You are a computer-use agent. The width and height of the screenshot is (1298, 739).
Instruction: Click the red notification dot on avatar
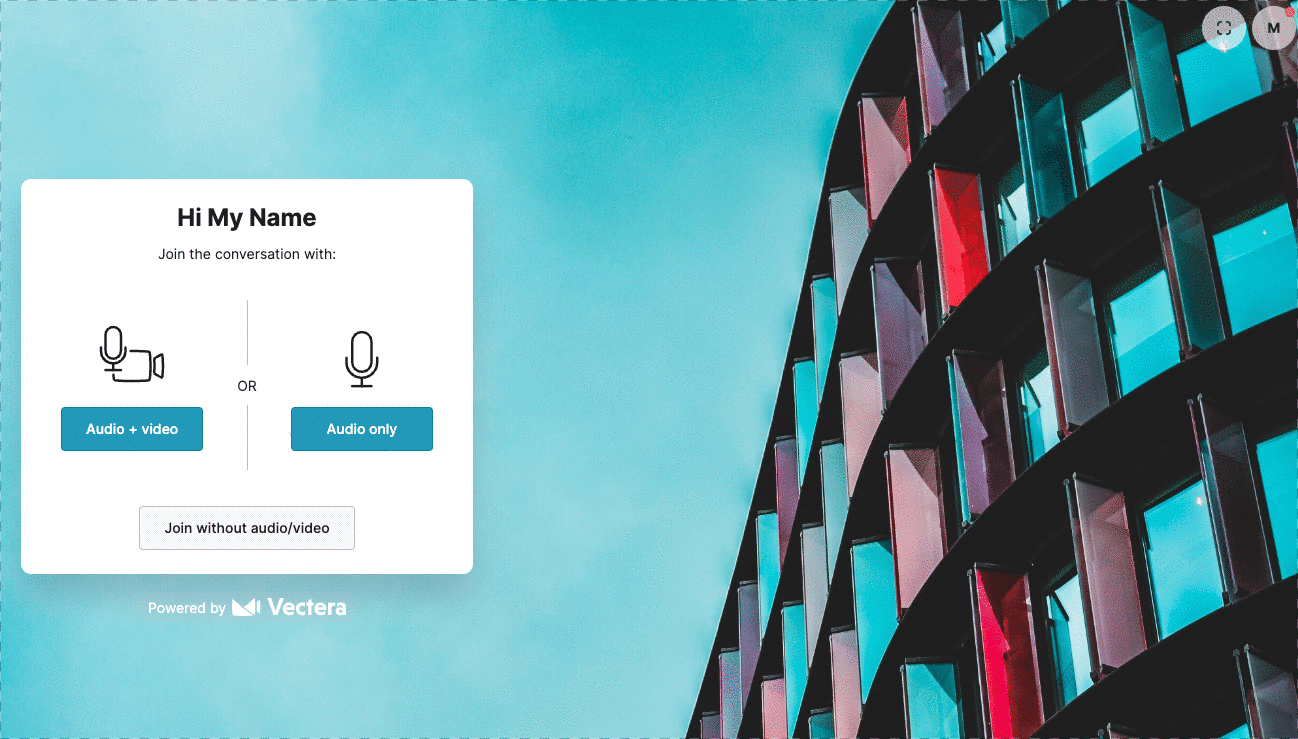click(1289, 12)
